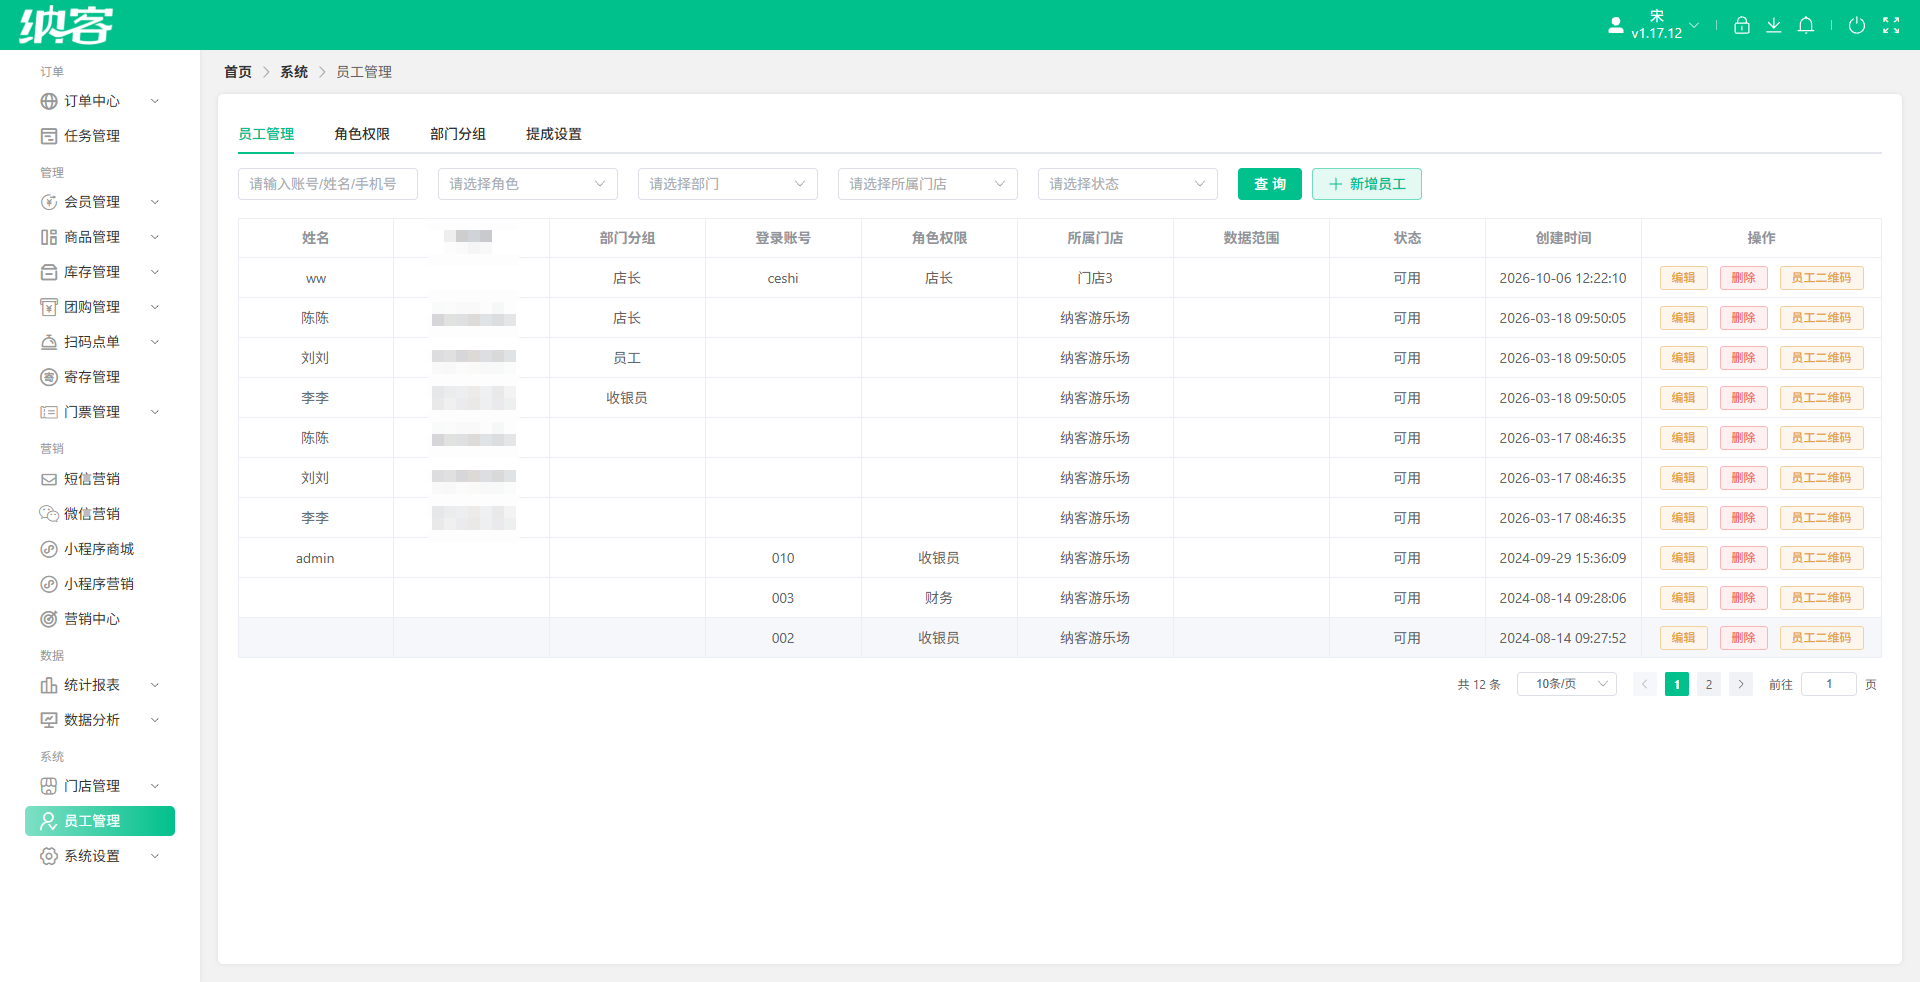Expand 商品管理 menu
Screen dimensions: 1920x982
tap(100, 237)
